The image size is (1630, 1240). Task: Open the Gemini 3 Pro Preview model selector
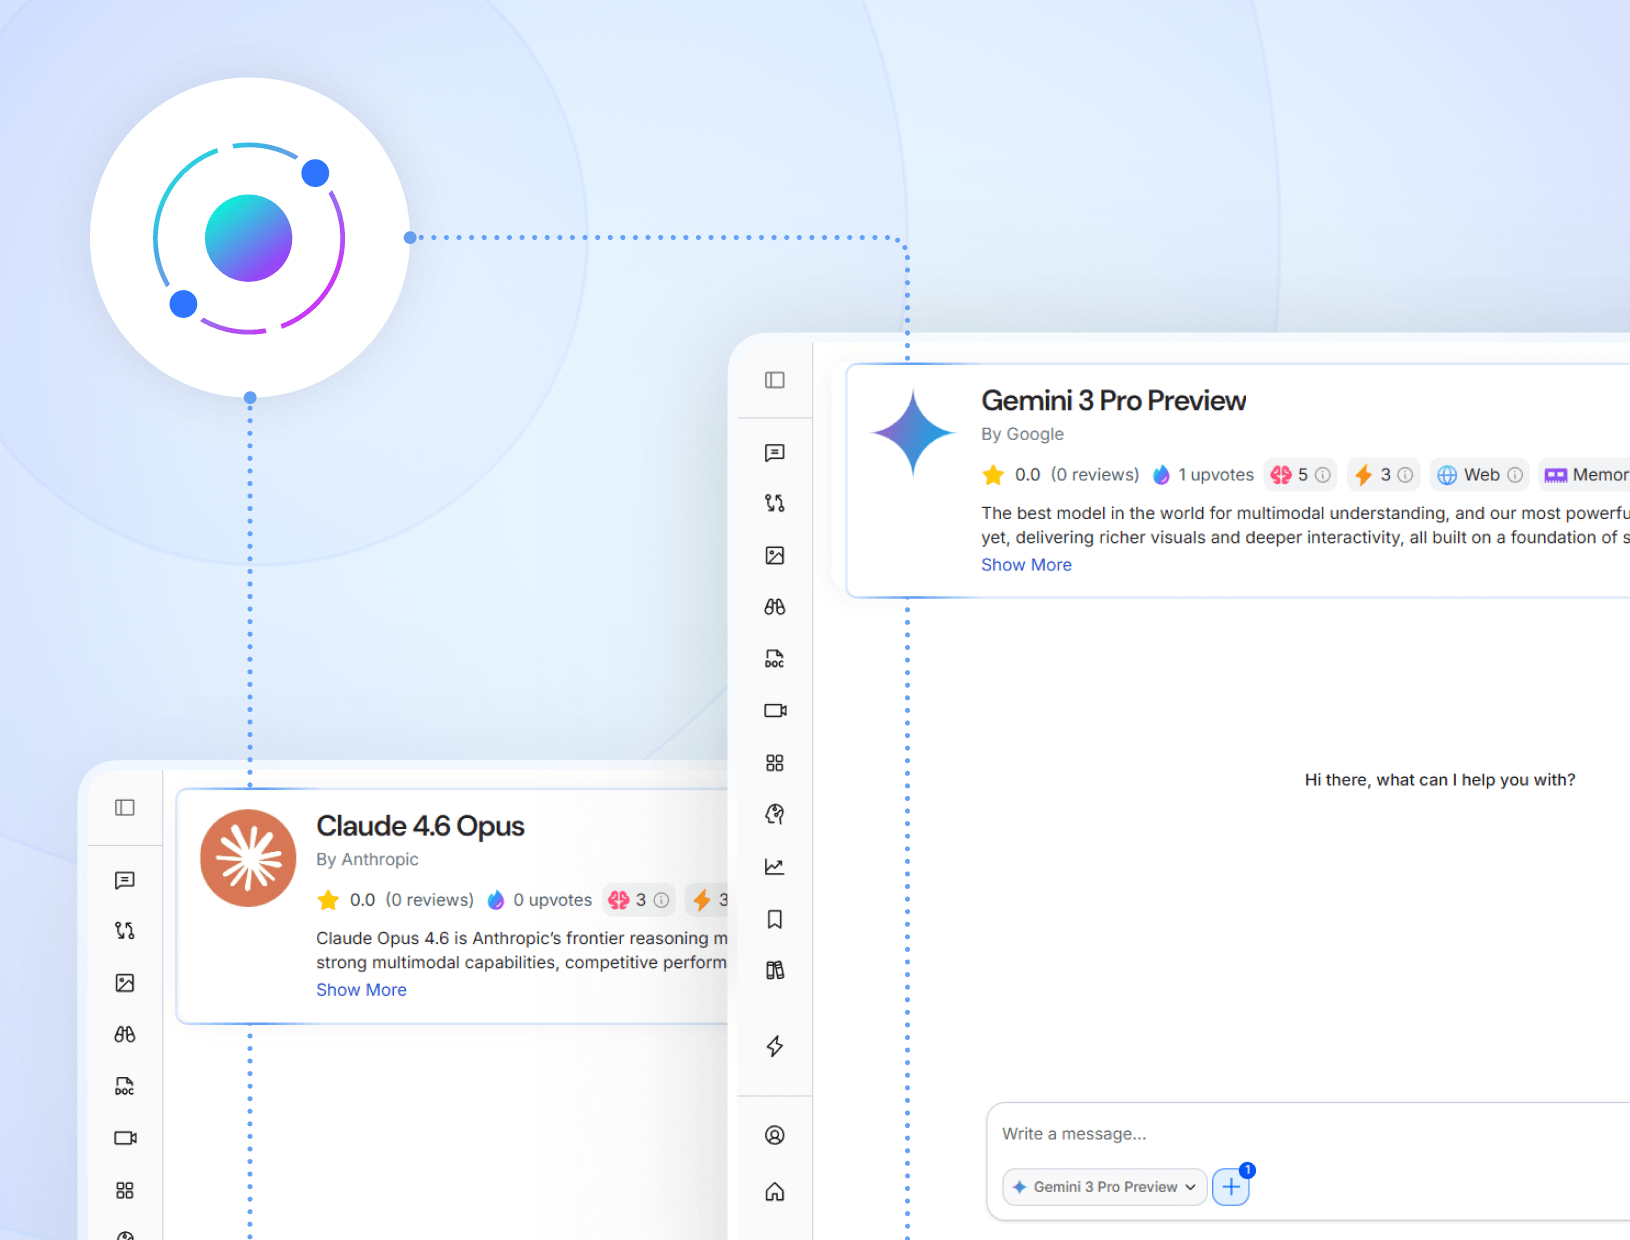(1103, 1187)
